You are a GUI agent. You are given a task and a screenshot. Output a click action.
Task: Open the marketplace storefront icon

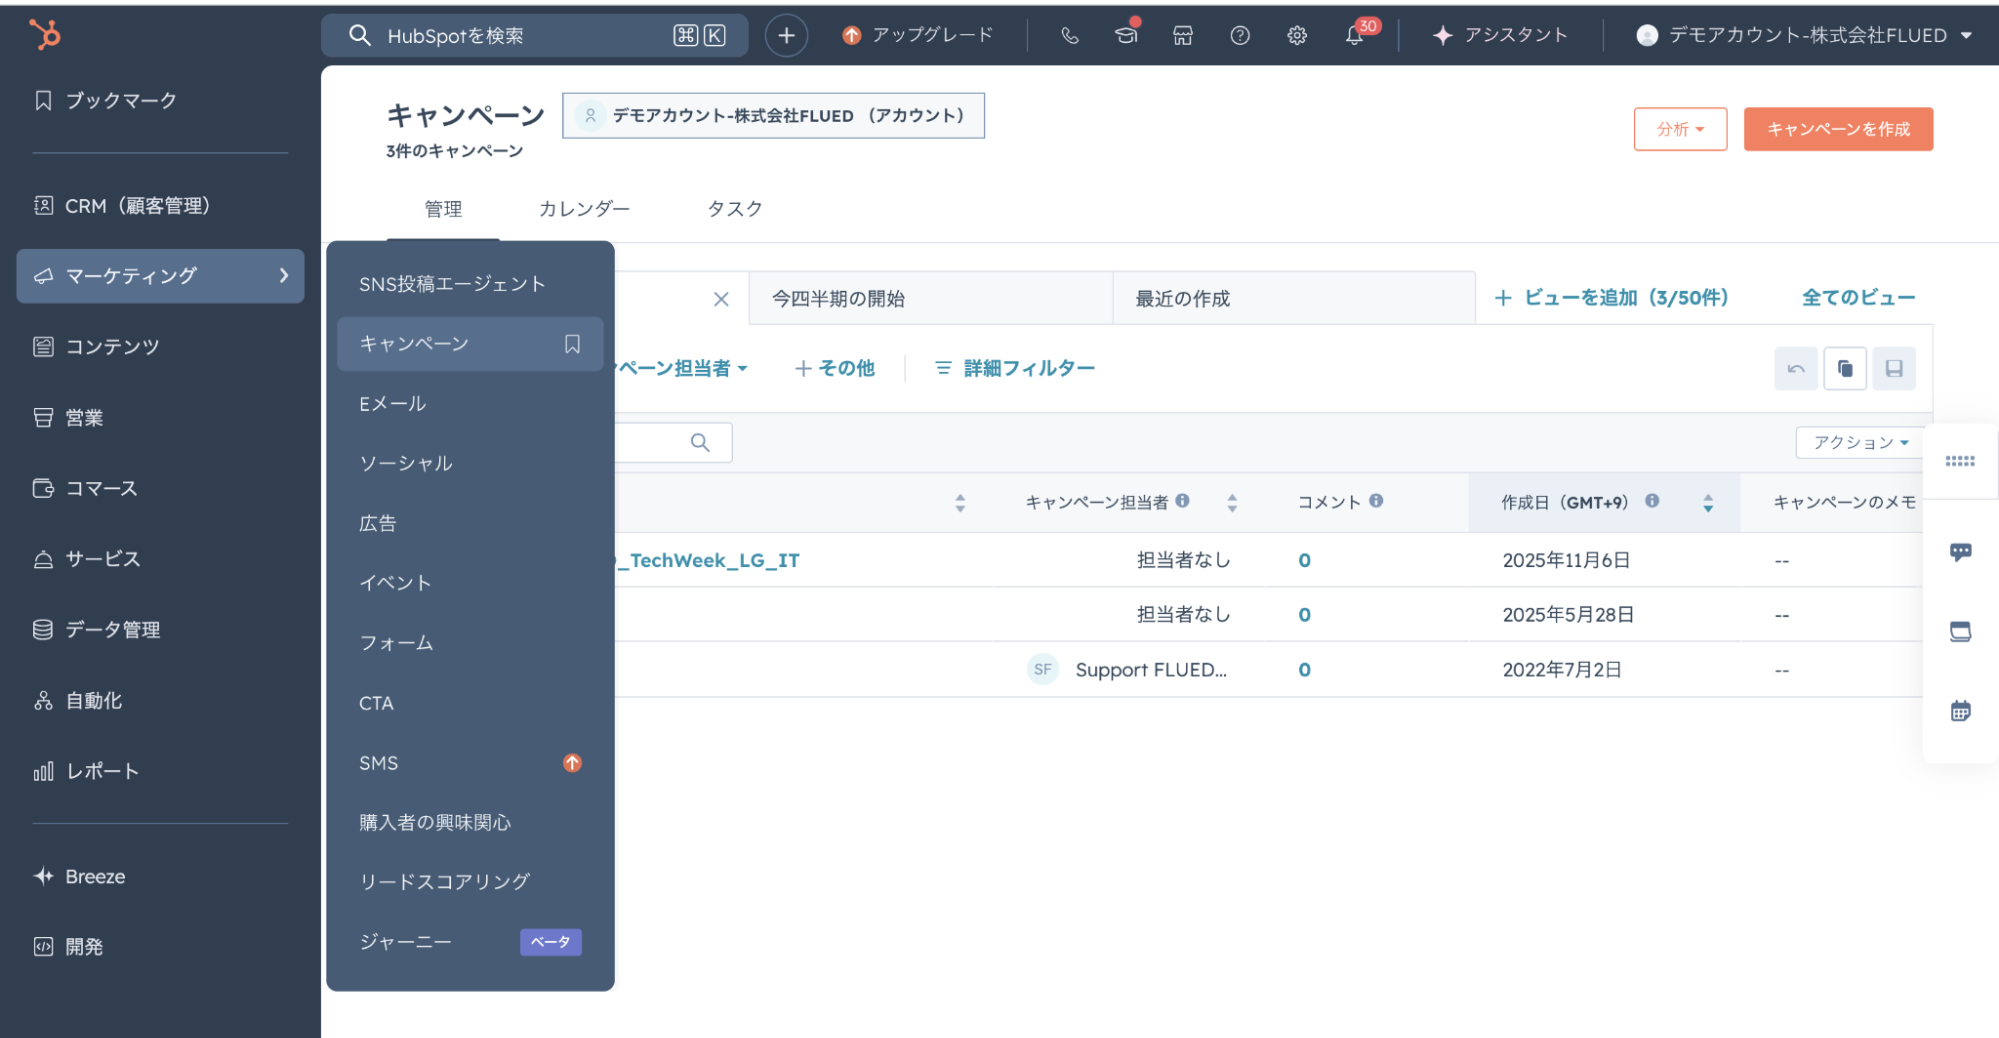click(1183, 35)
